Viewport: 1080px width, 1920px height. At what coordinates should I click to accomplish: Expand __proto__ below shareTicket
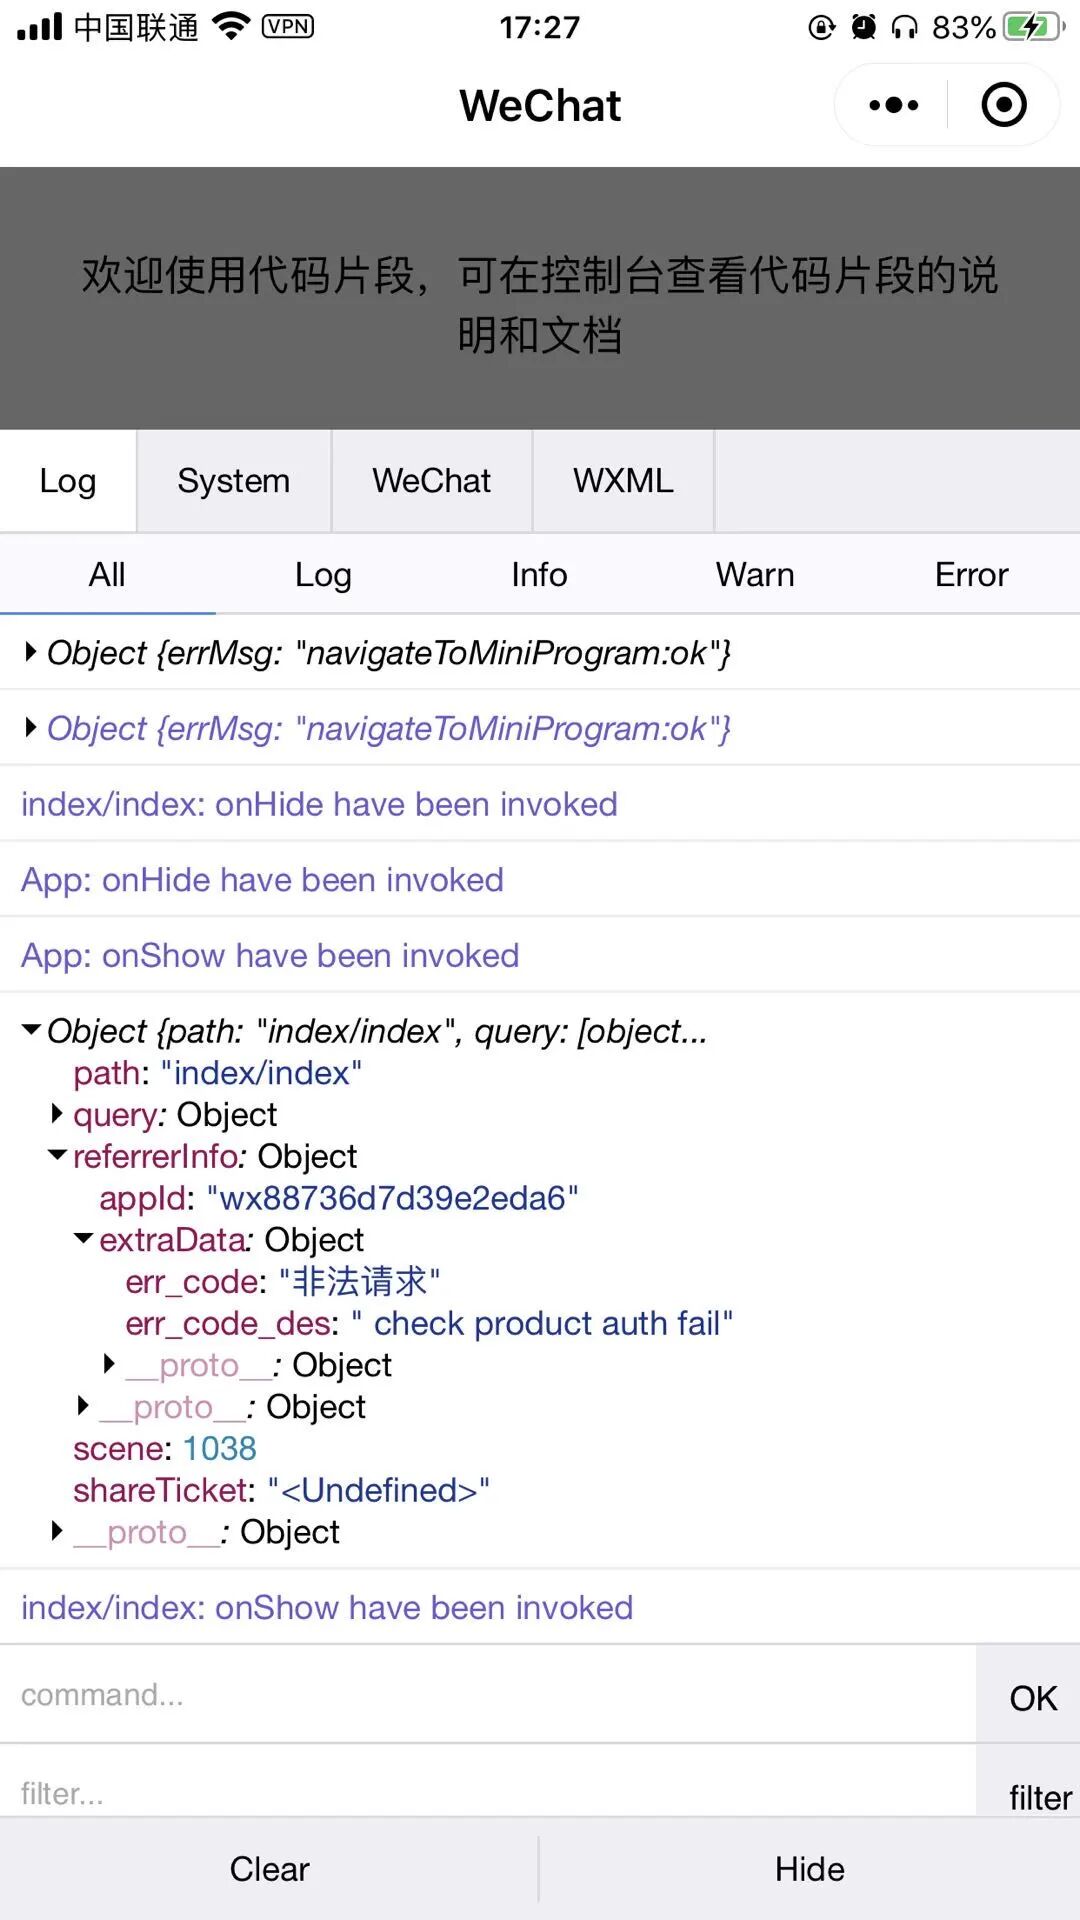(x=57, y=1531)
